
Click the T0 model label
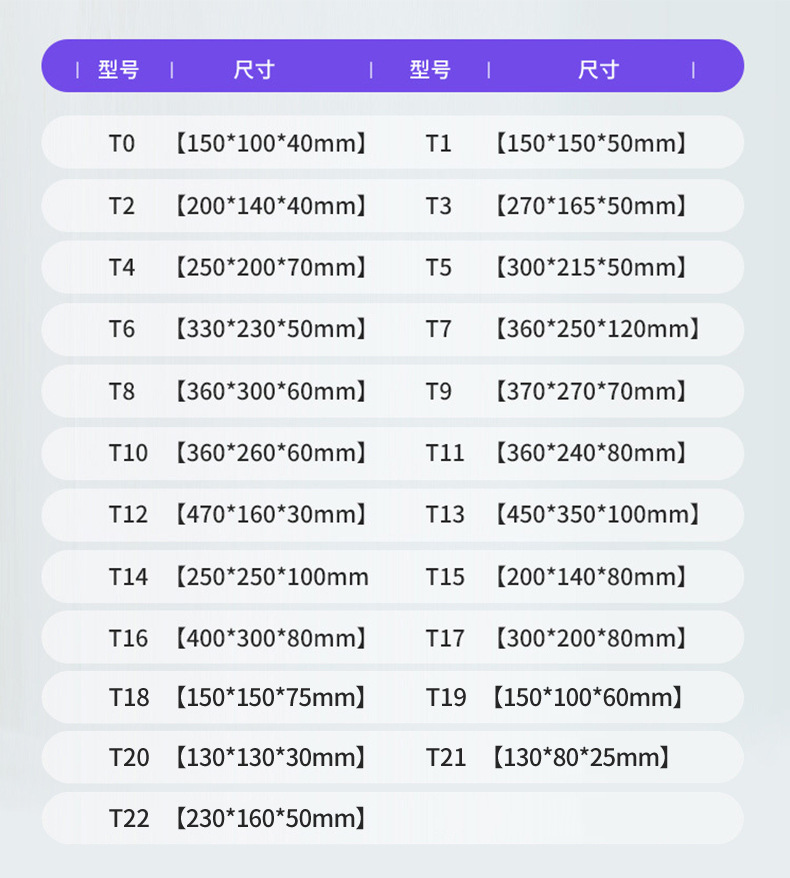tap(121, 144)
